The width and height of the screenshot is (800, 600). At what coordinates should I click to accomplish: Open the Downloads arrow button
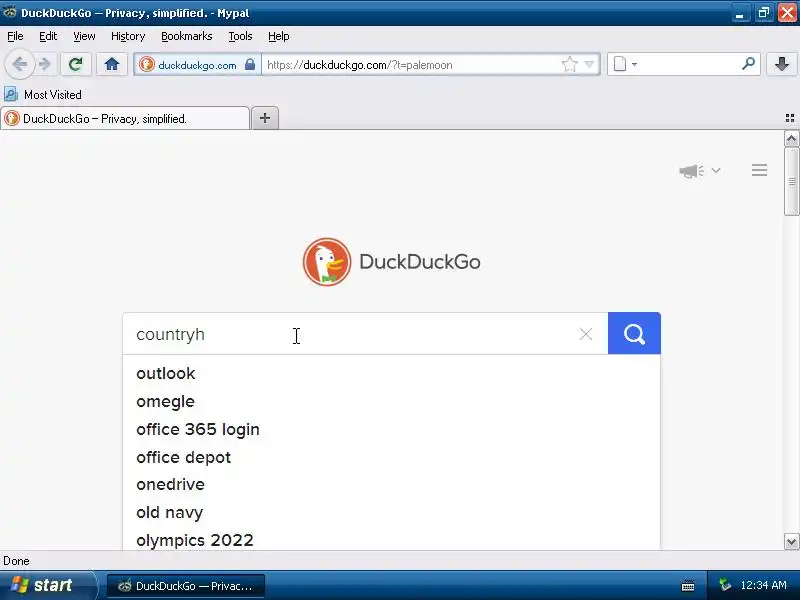(x=782, y=64)
